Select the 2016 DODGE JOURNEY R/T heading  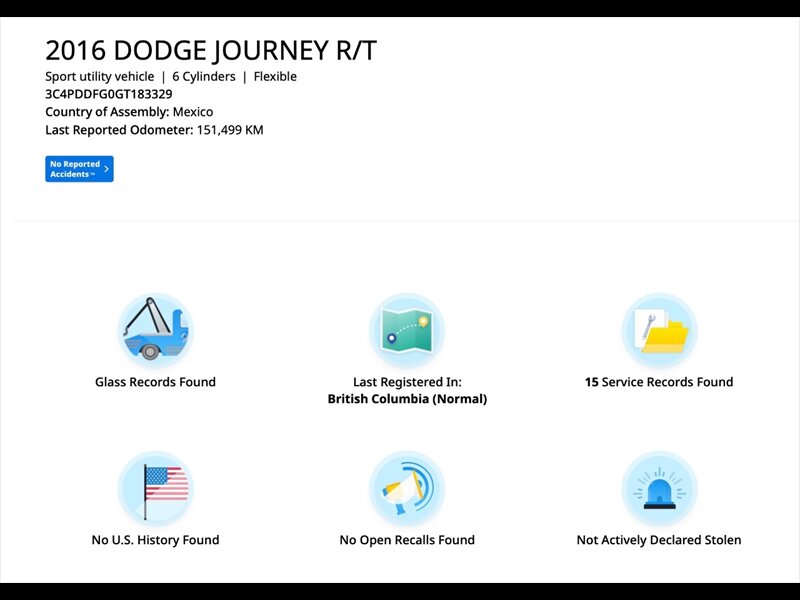[211, 51]
